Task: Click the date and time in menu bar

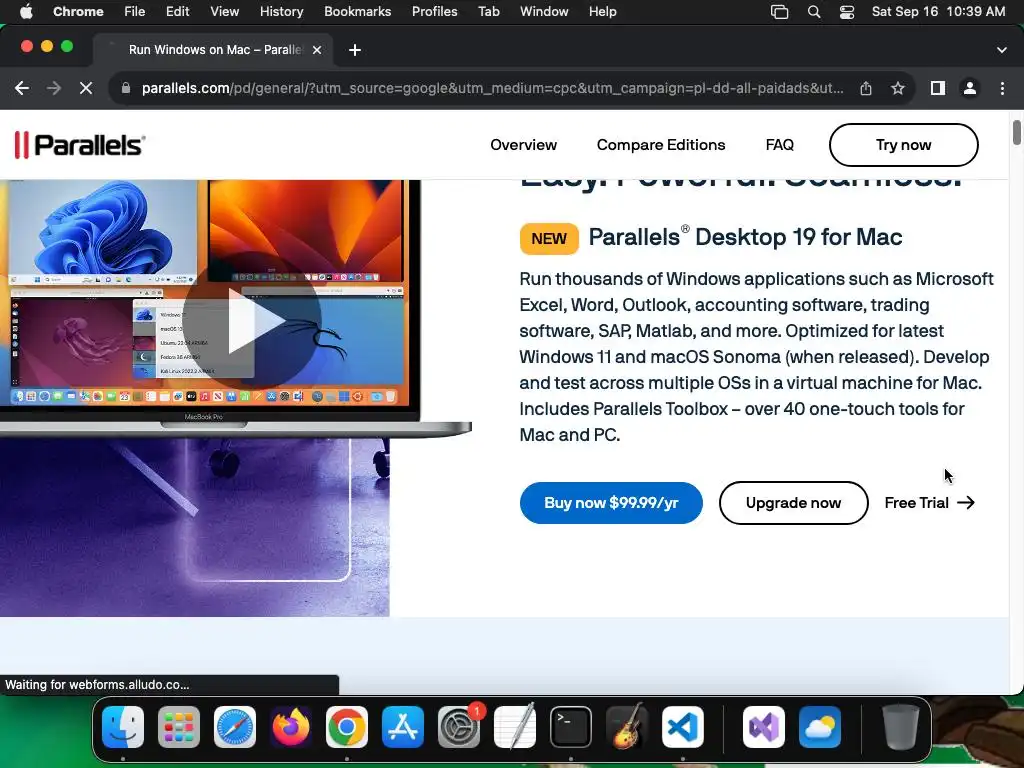Action: click(938, 12)
